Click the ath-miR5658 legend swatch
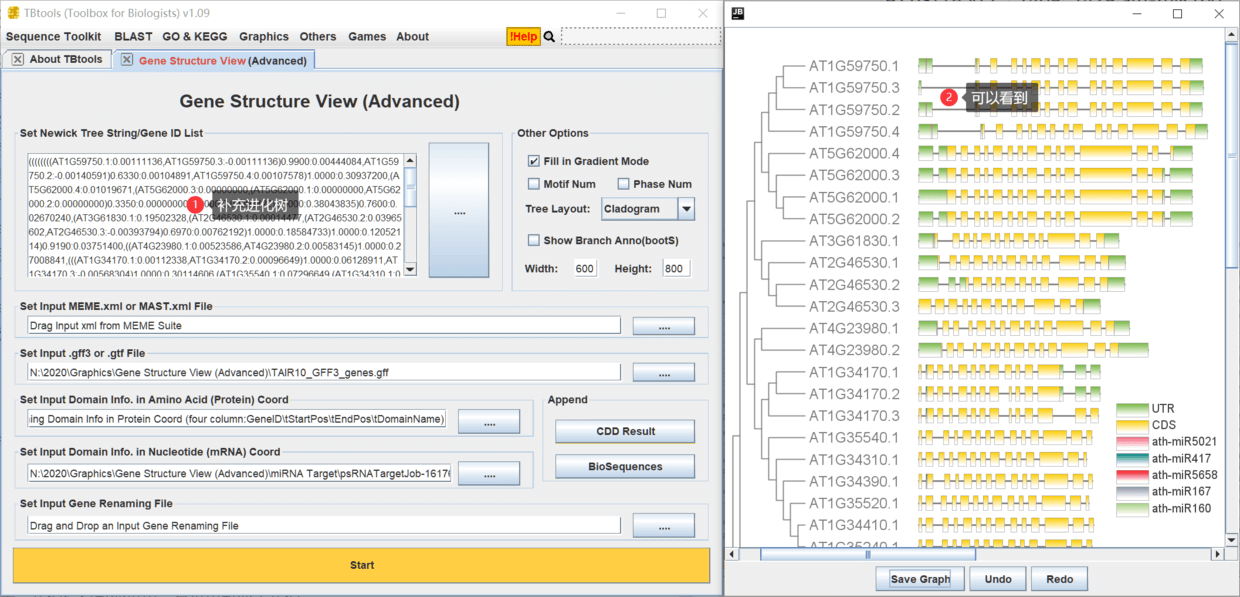This screenshot has width=1240, height=597. (1132, 475)
